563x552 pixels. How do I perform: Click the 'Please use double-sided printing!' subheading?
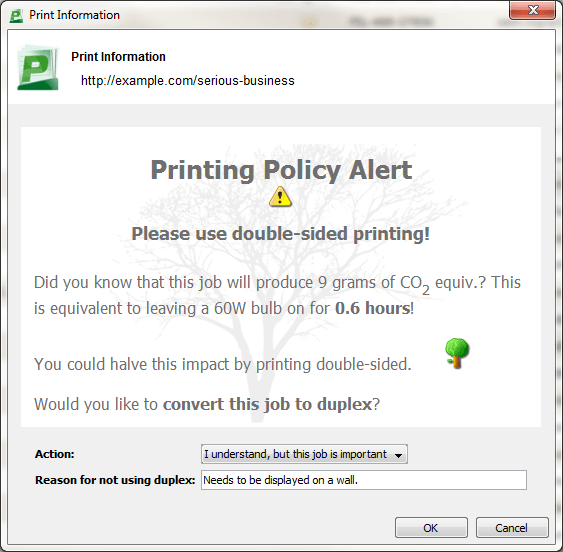tap(280, 234)
